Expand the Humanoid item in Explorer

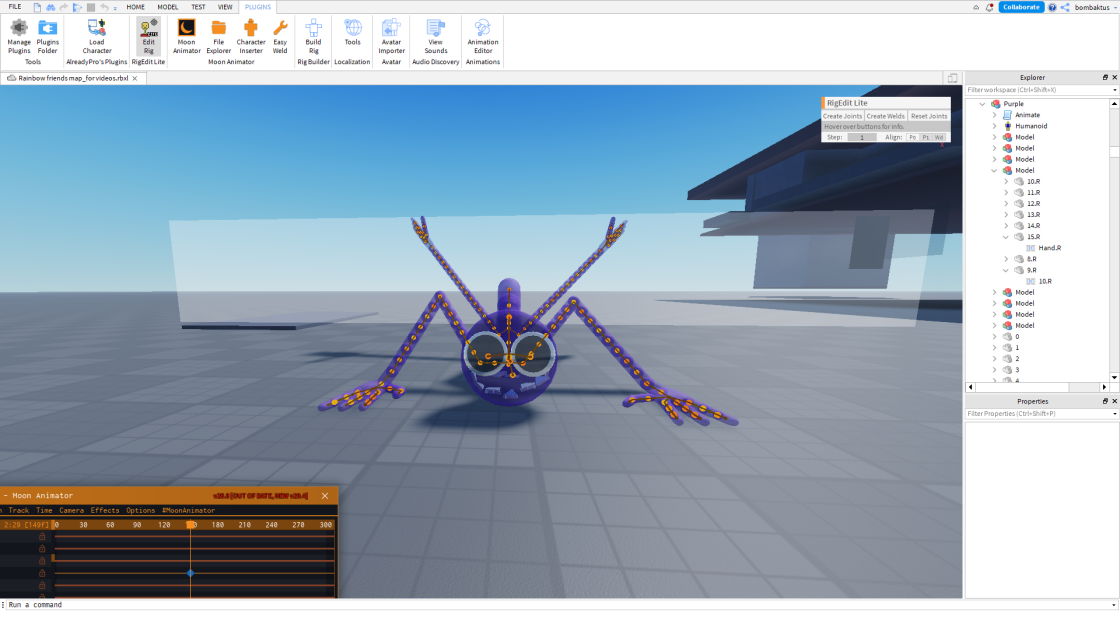994,126
